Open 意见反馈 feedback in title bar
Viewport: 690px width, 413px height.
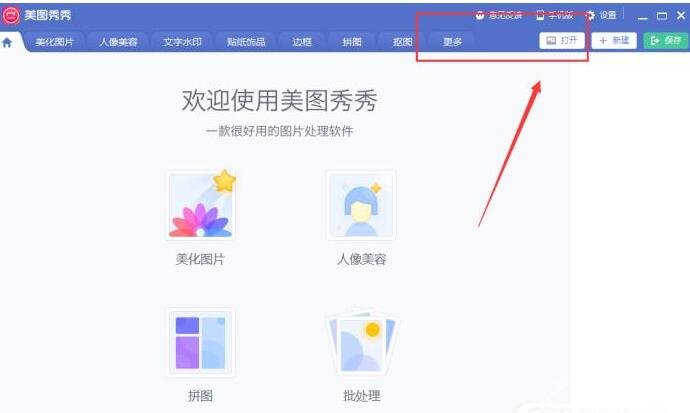pos(499,15)
